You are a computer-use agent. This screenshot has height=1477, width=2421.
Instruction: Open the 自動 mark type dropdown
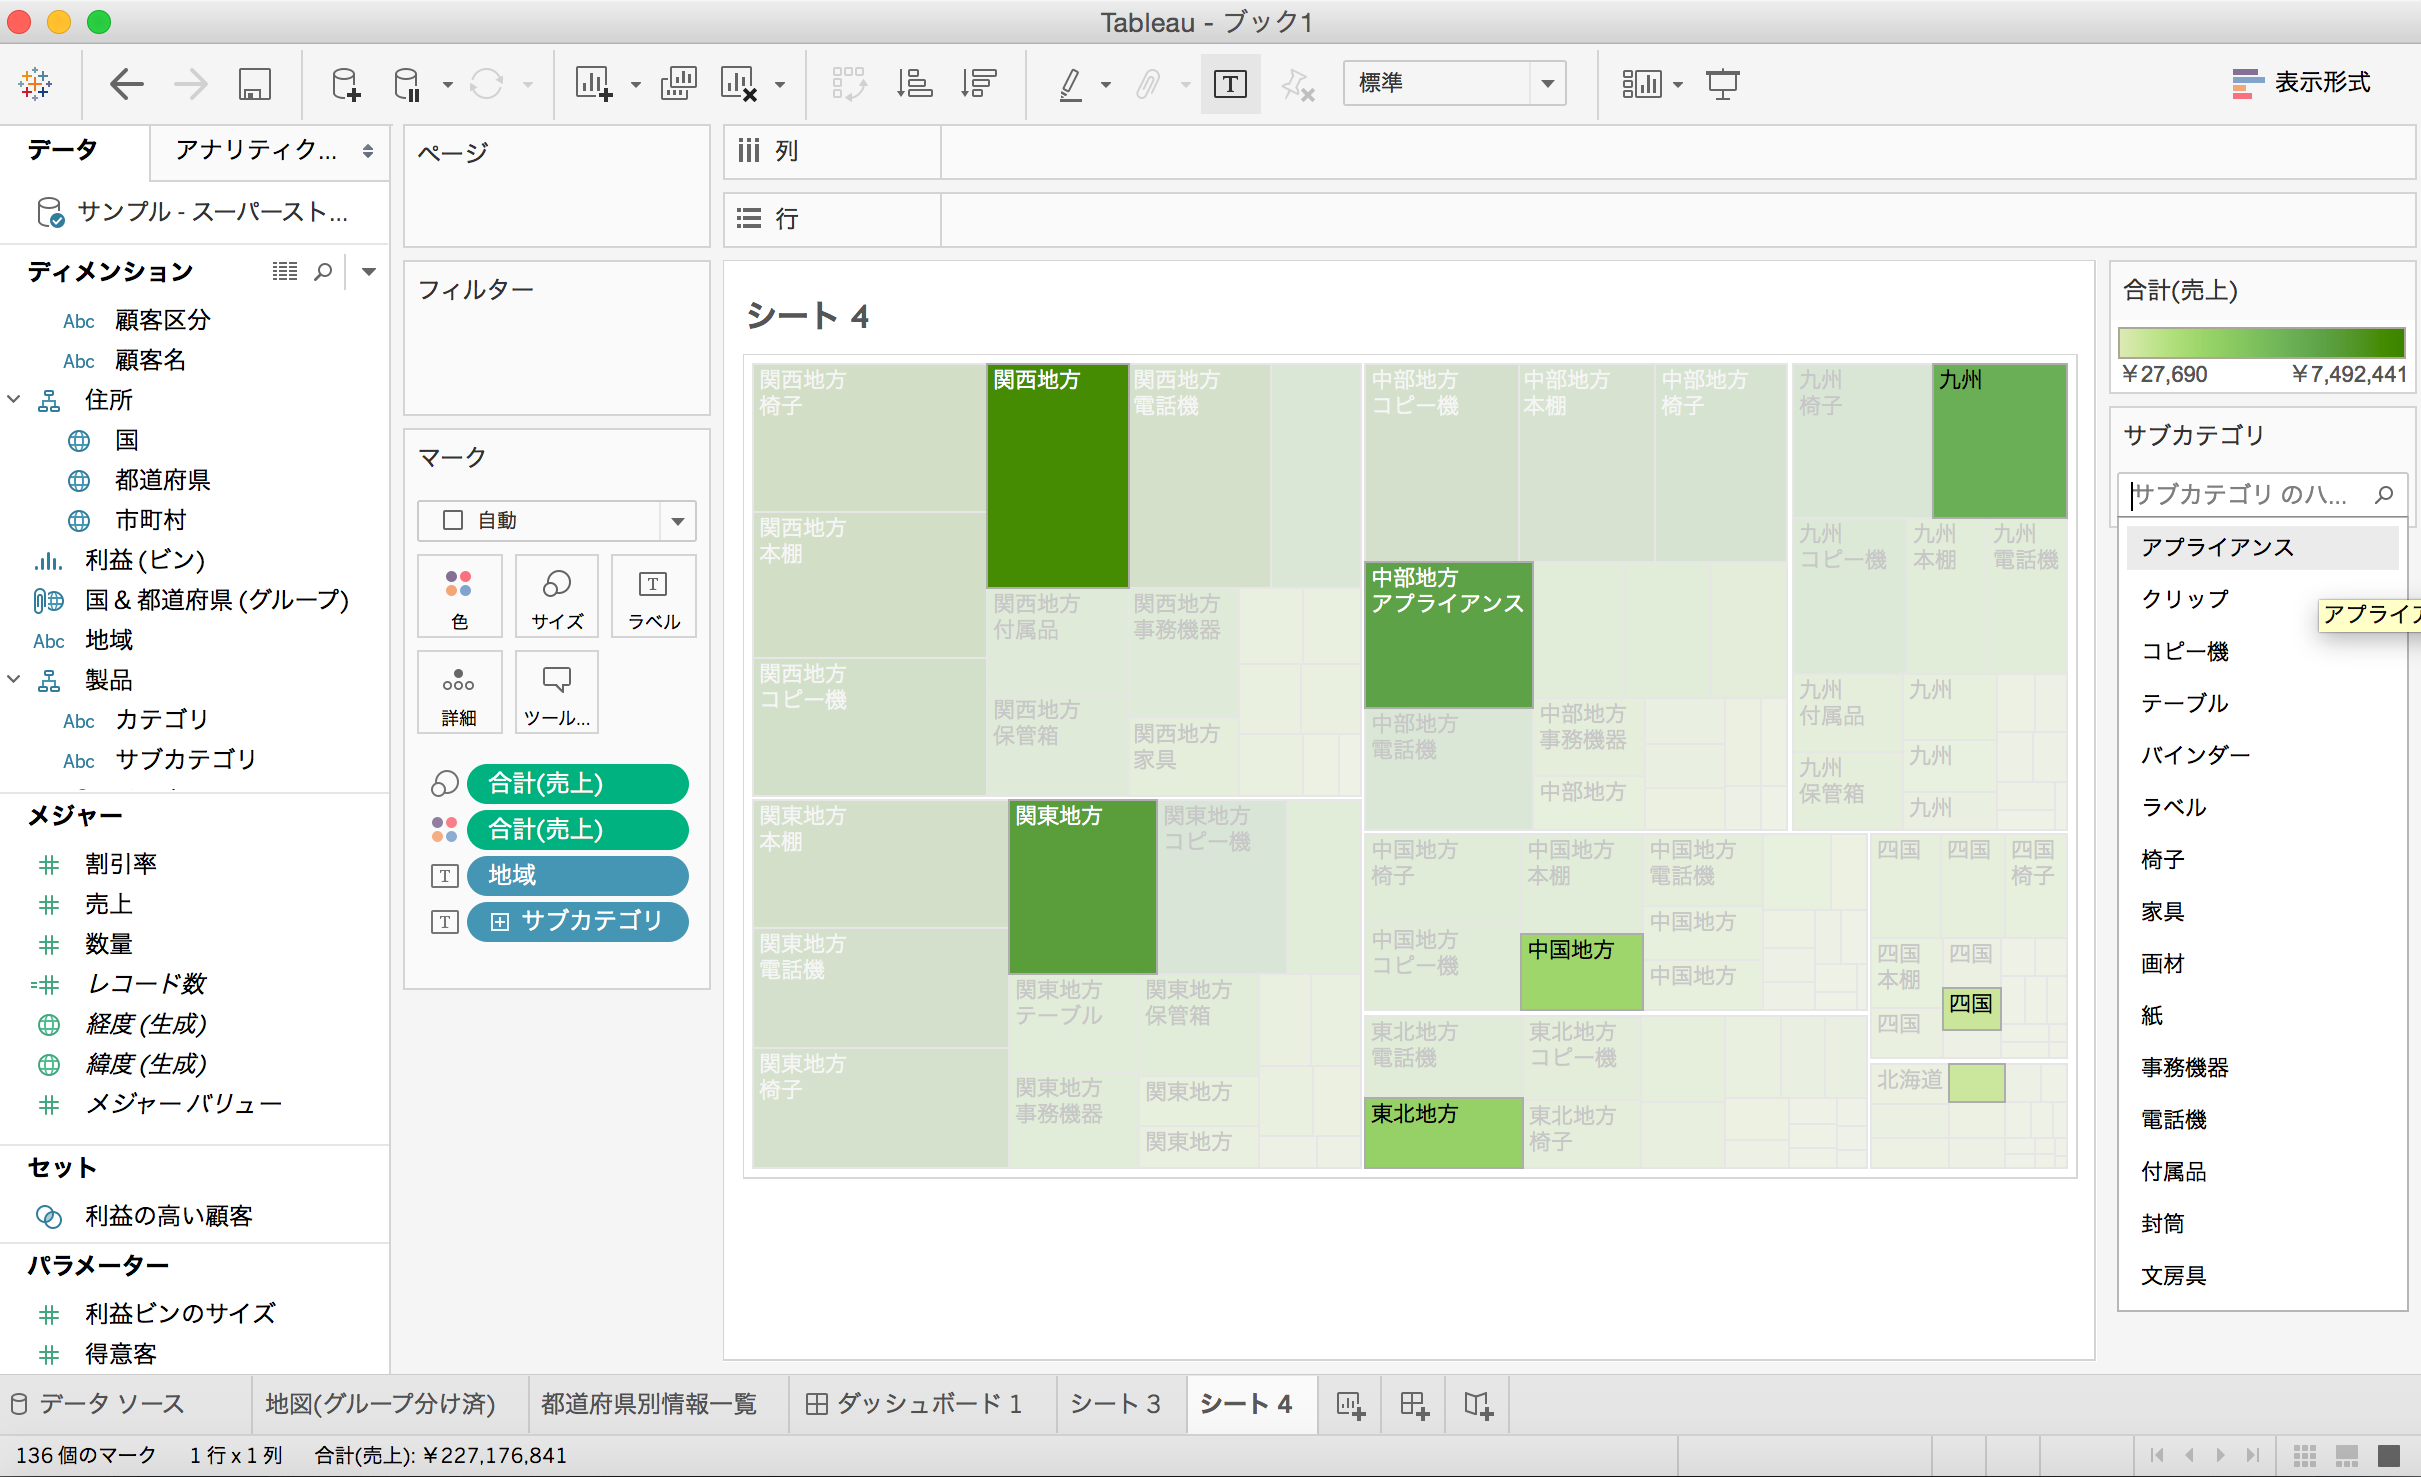(676, 520)
